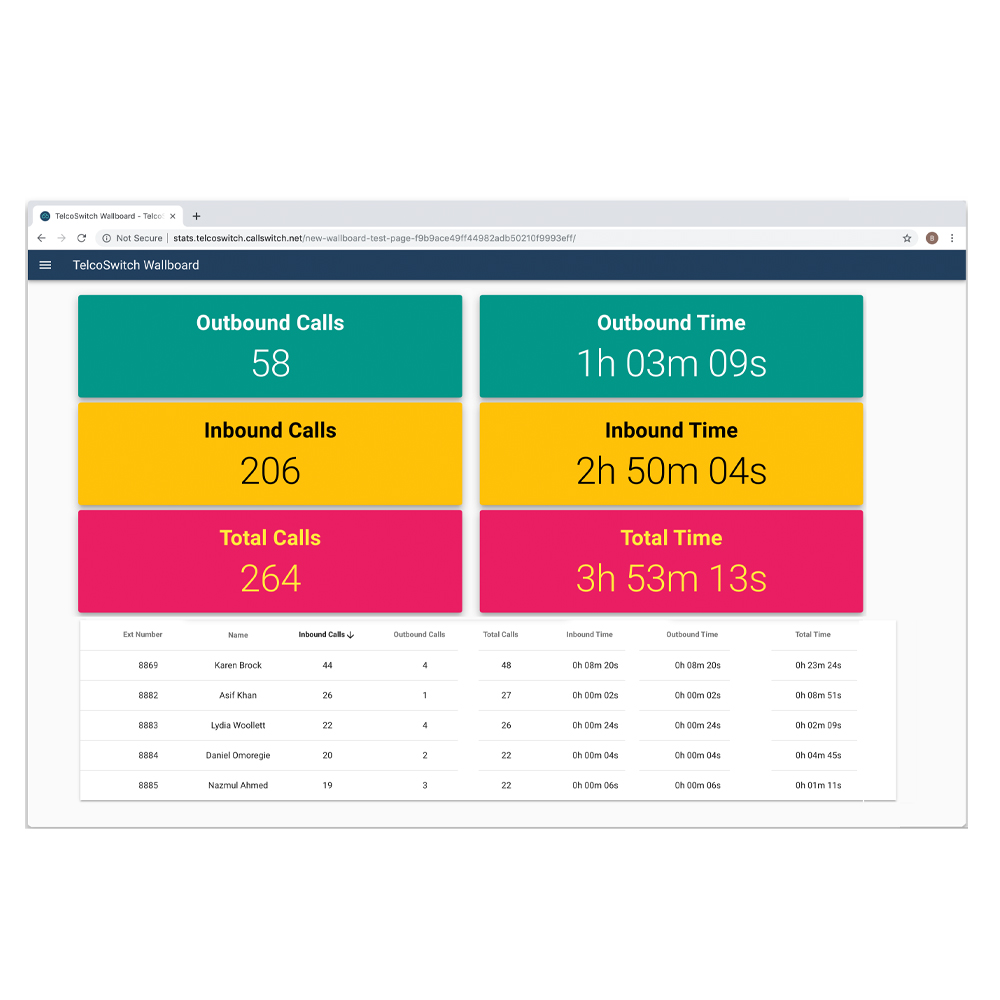Click the pink Total Time card
The image size is (1000, 1000).
click(671, 561)
